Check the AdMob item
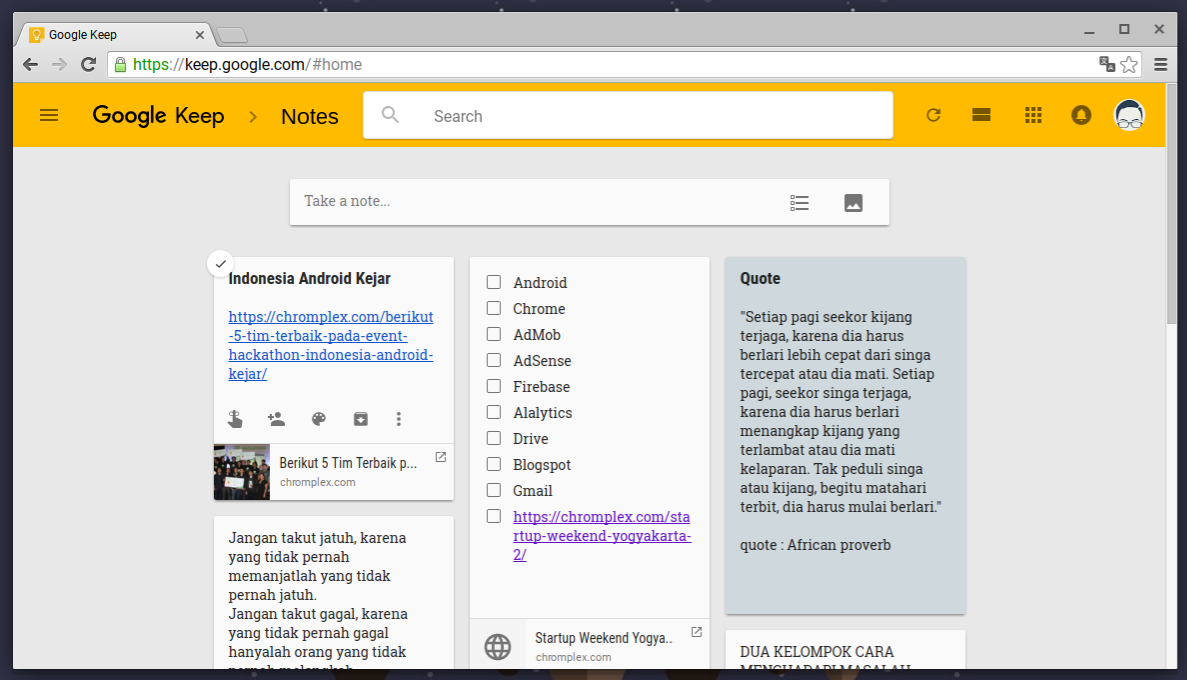This screenshot has width=1187, height=680. pyautogui.click(x=494, y=334)
